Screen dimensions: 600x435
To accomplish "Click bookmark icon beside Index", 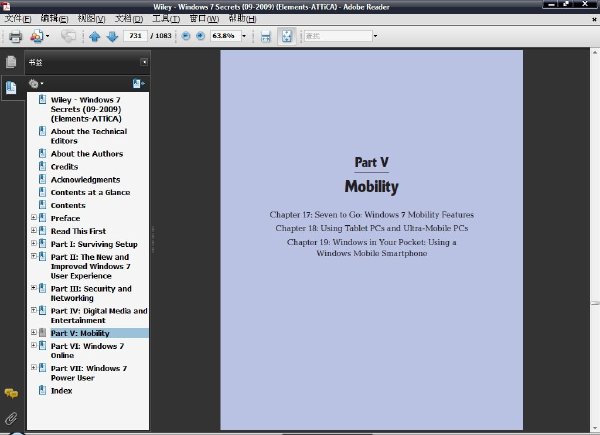I will [x=42, y=390].
